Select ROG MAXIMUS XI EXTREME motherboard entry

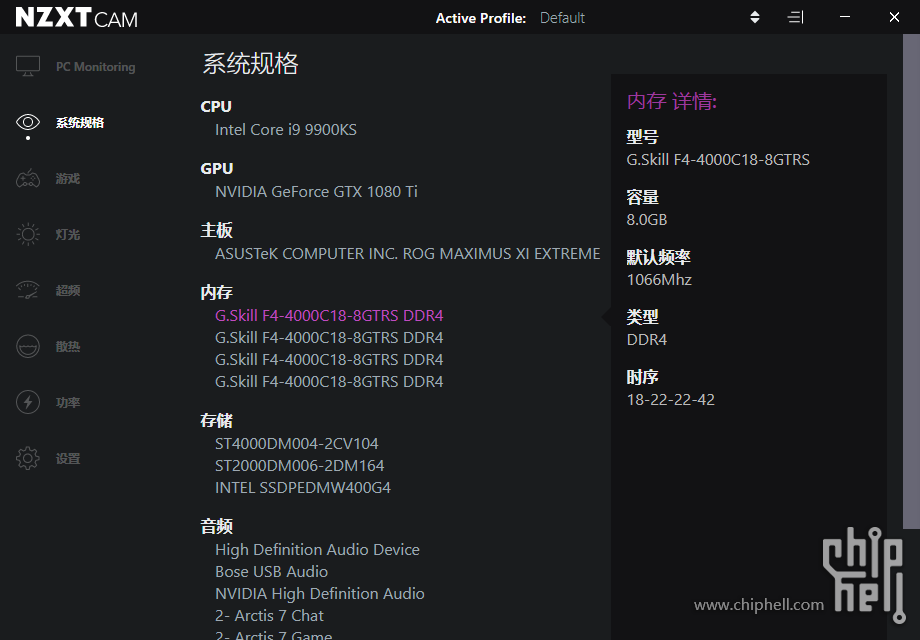click(x=408, y=253)
